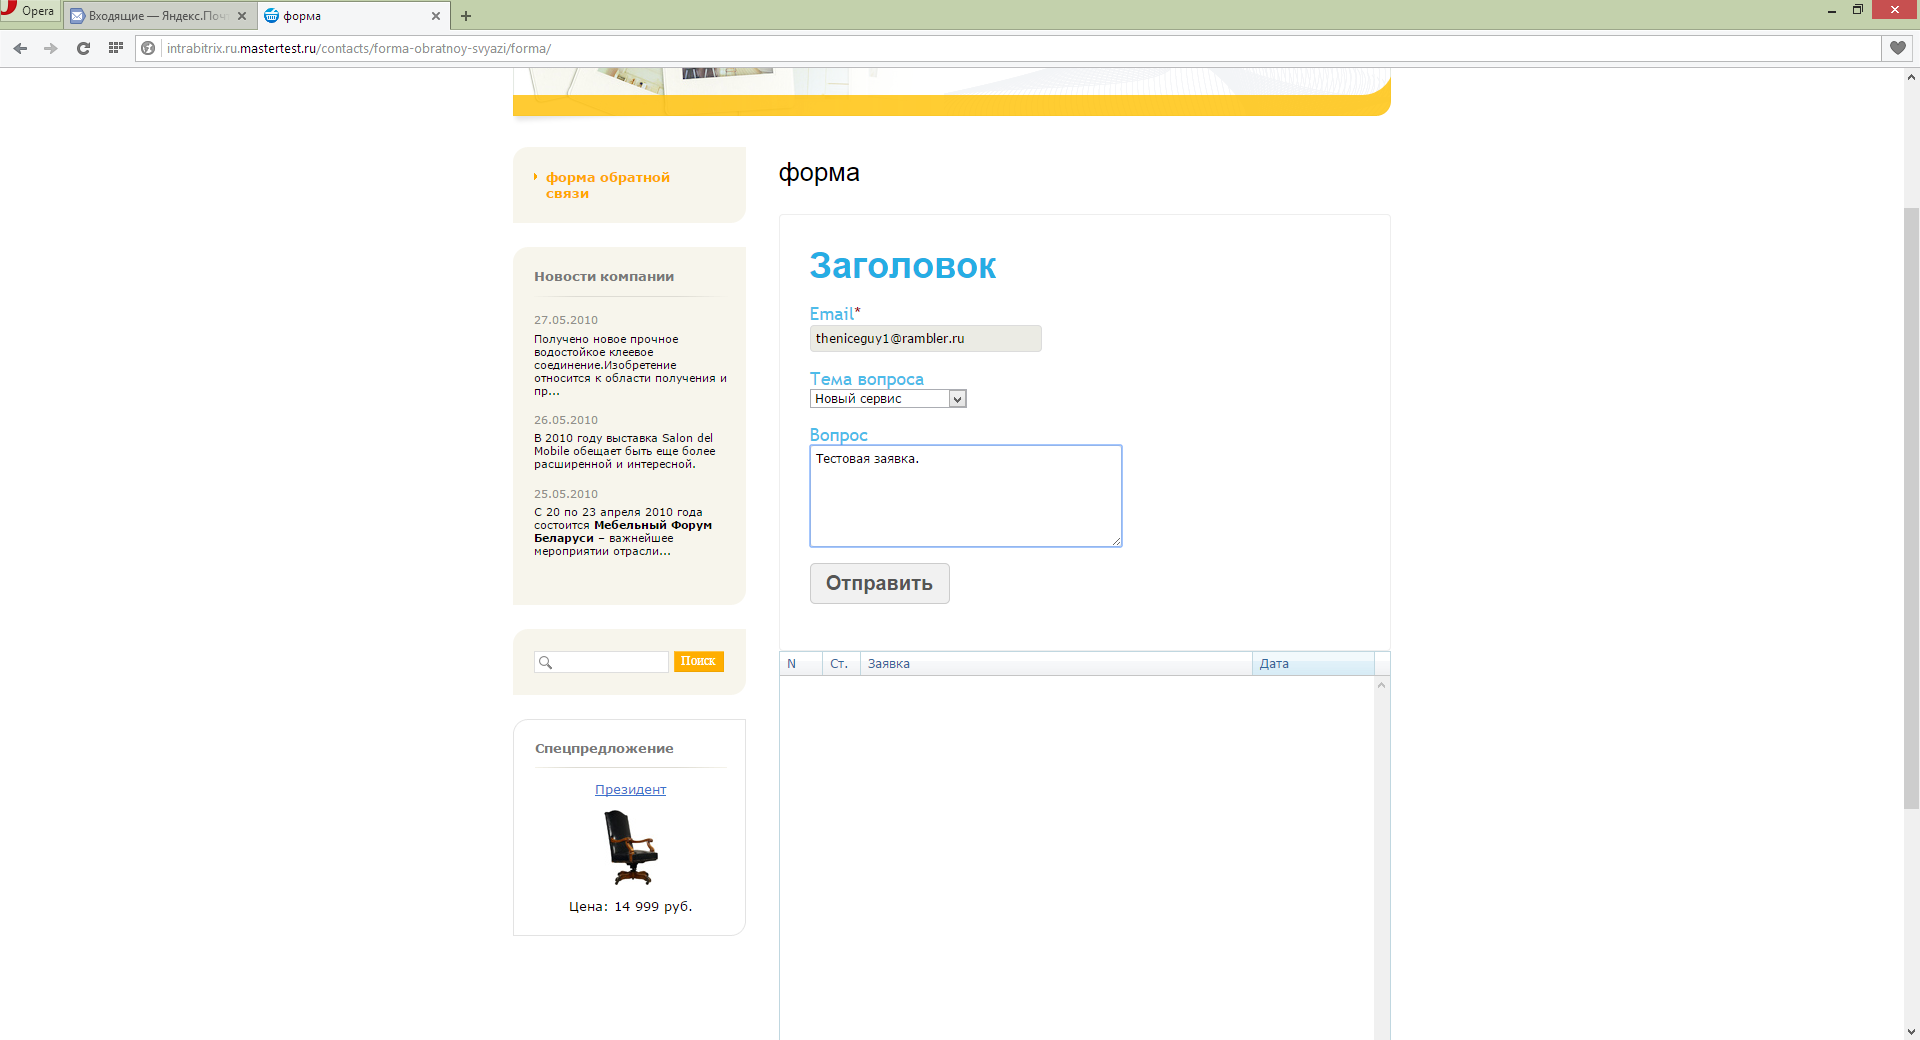Click the office chair product thumbnail
This screenshot has height=1040, width=1920.
[631, 848]
